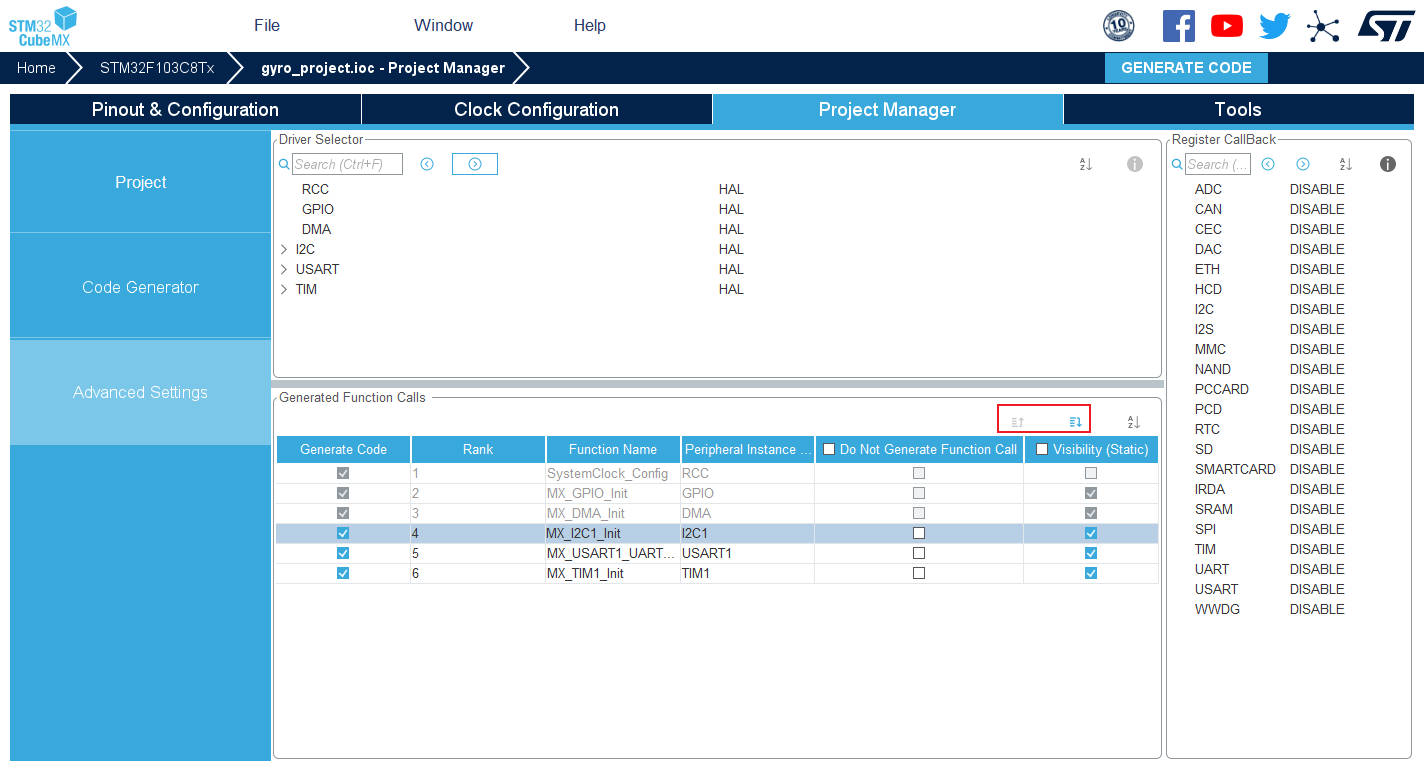Click the gyro_project.ioc - Project Manager breadcrumb
Screen dimensions: 1424x771
[x=383, y=68]
